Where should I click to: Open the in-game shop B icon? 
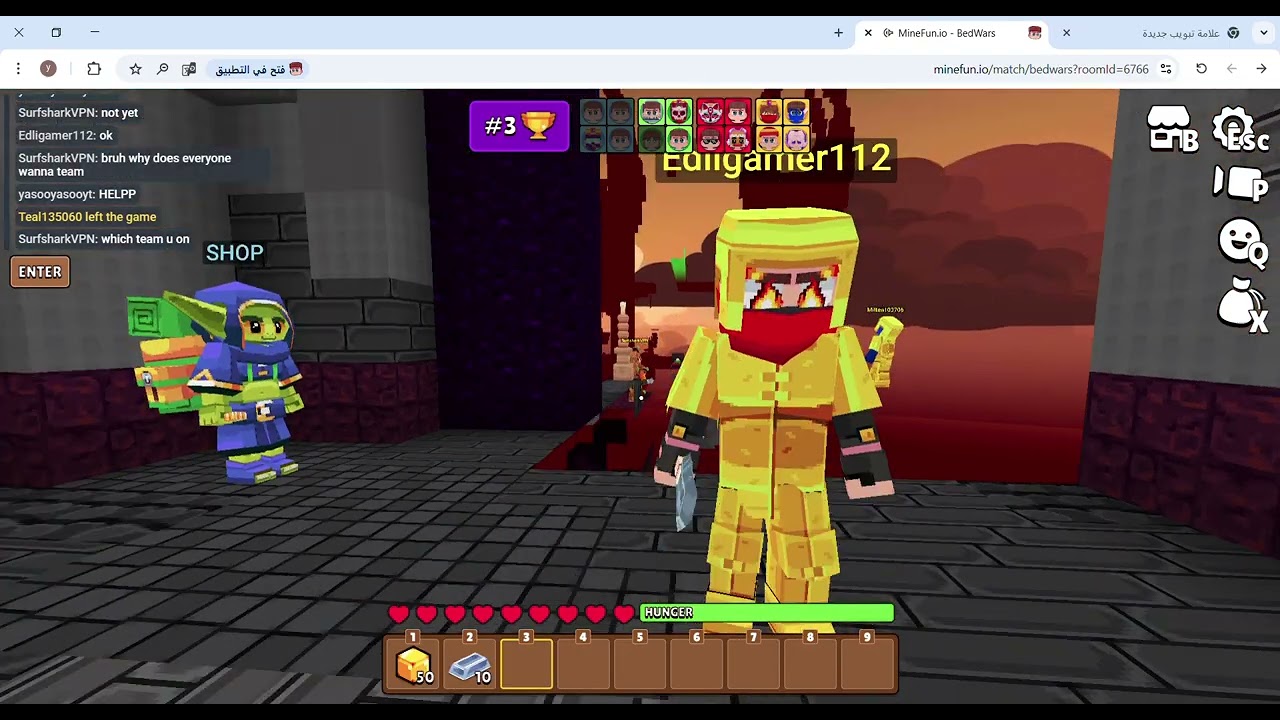click(x=1172, y=130)
